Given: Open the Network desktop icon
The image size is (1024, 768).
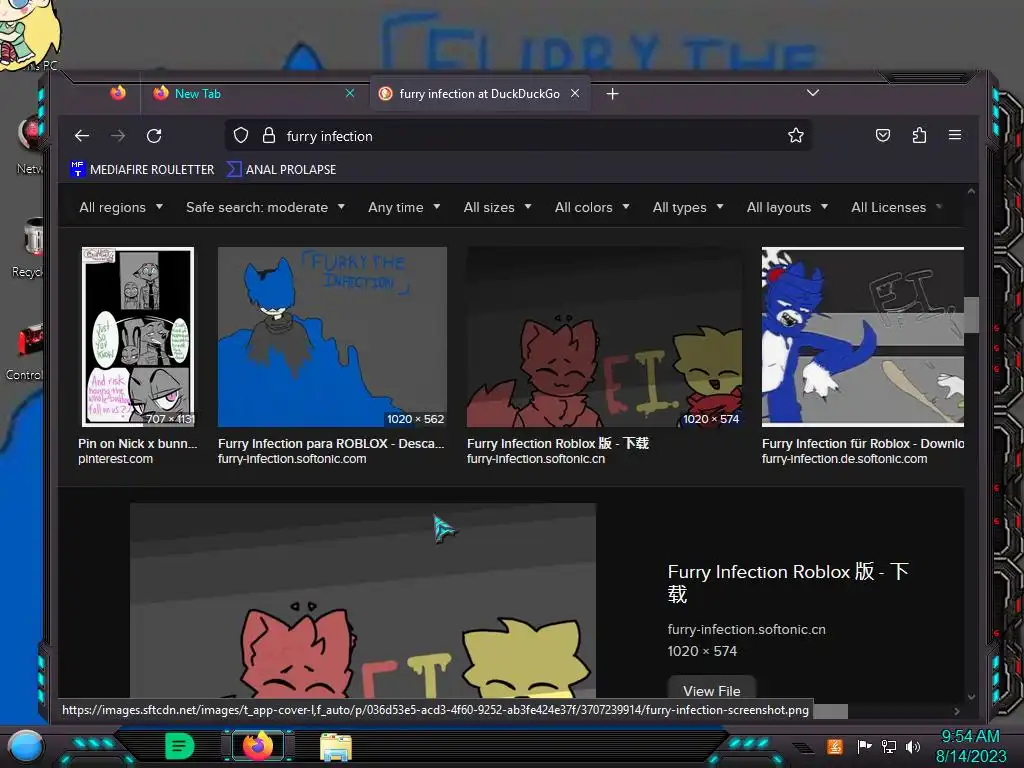Looking at the screenshot, I should click(x=29, y=144).
